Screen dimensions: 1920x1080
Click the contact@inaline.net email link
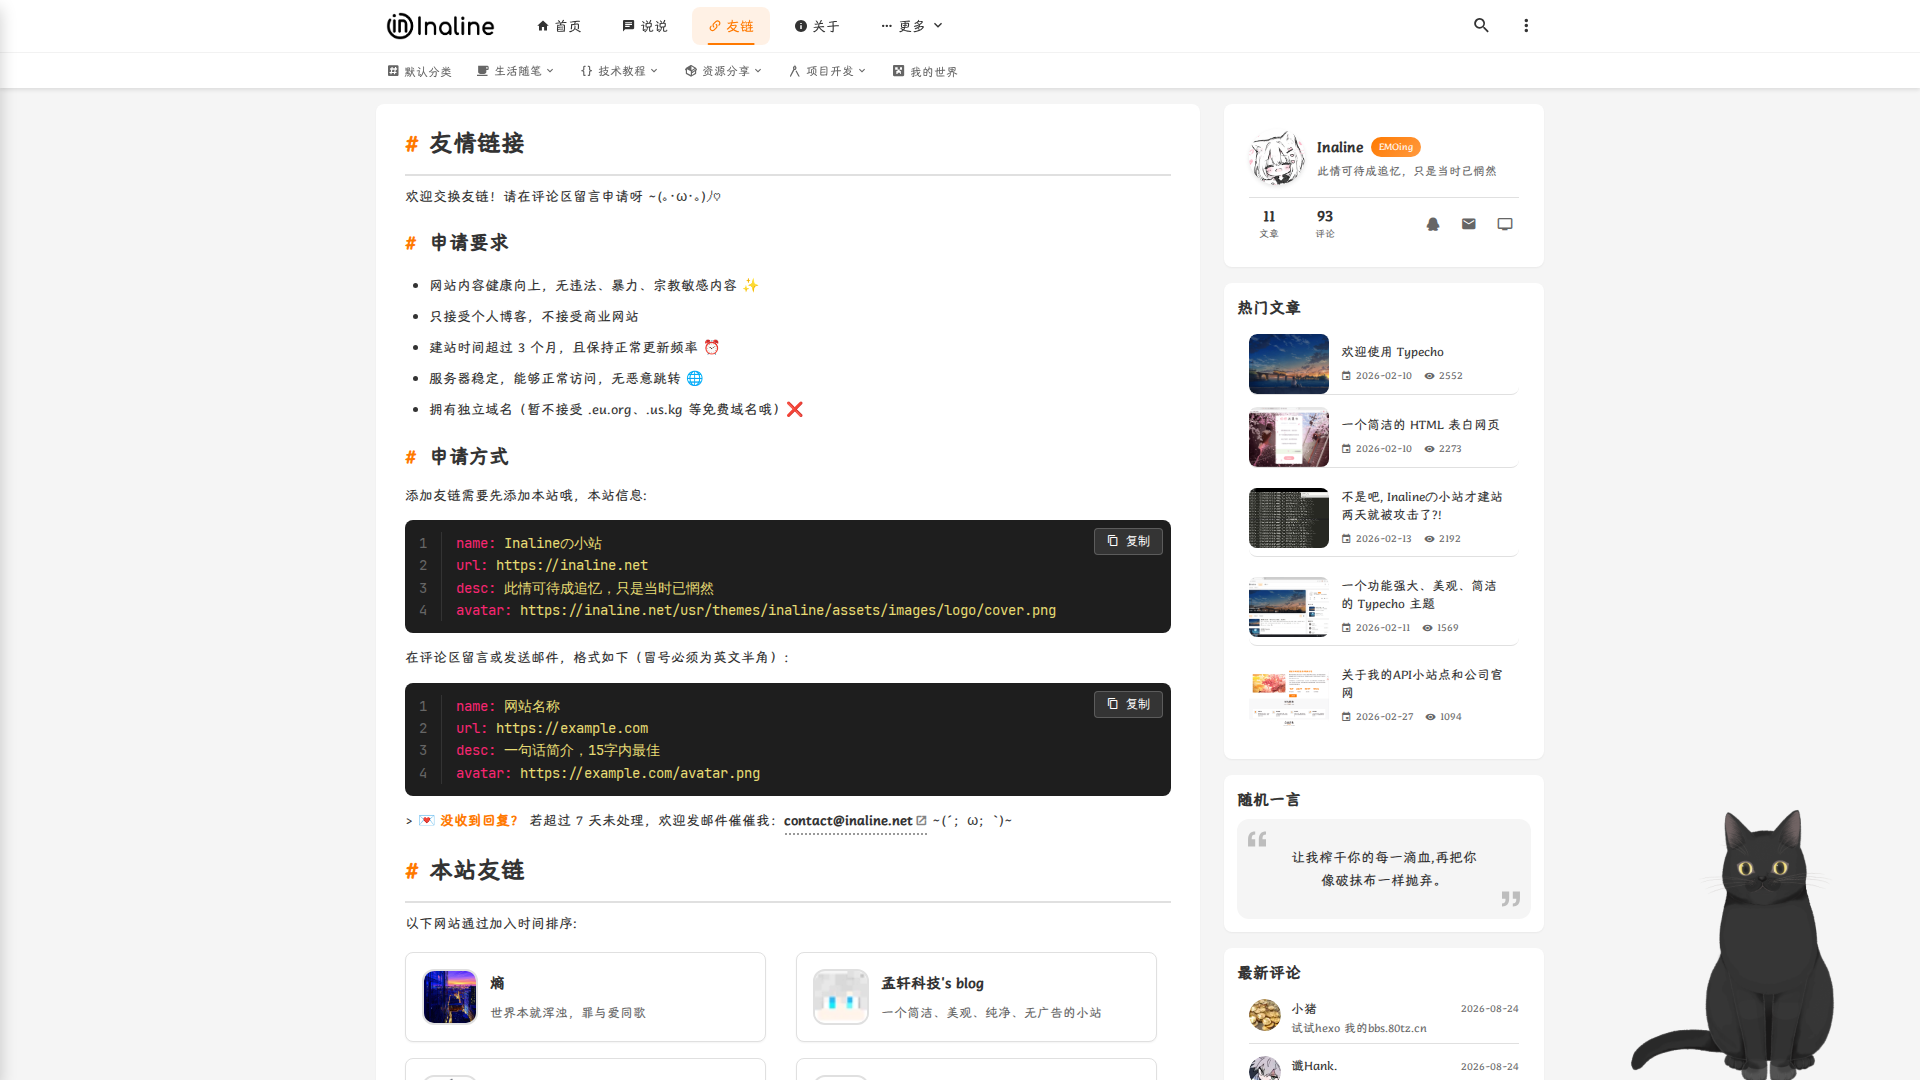click(x=855, y=821)
